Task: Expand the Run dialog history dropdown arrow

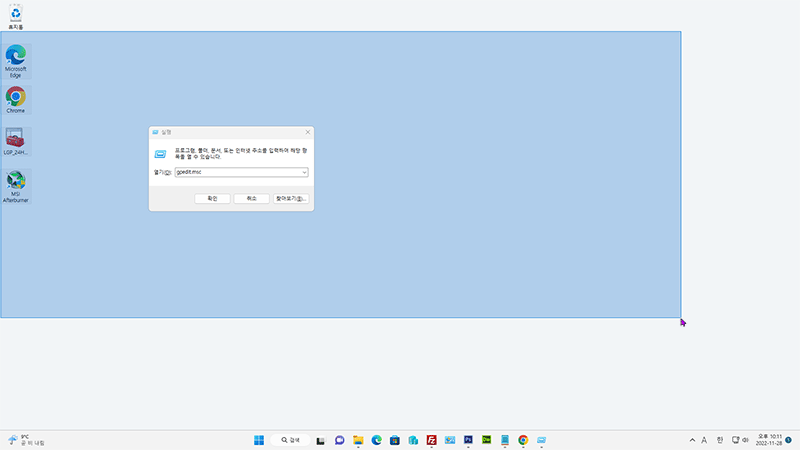Action: (x=304, y=172)
